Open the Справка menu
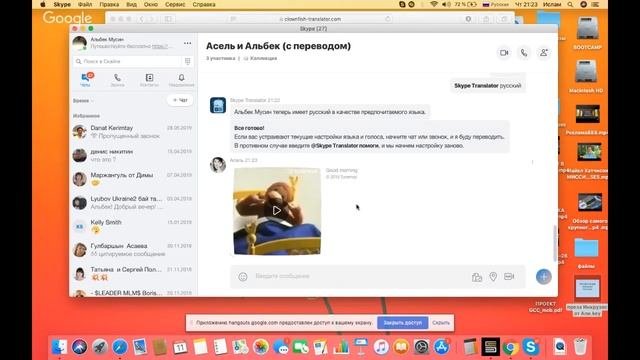 203,4
